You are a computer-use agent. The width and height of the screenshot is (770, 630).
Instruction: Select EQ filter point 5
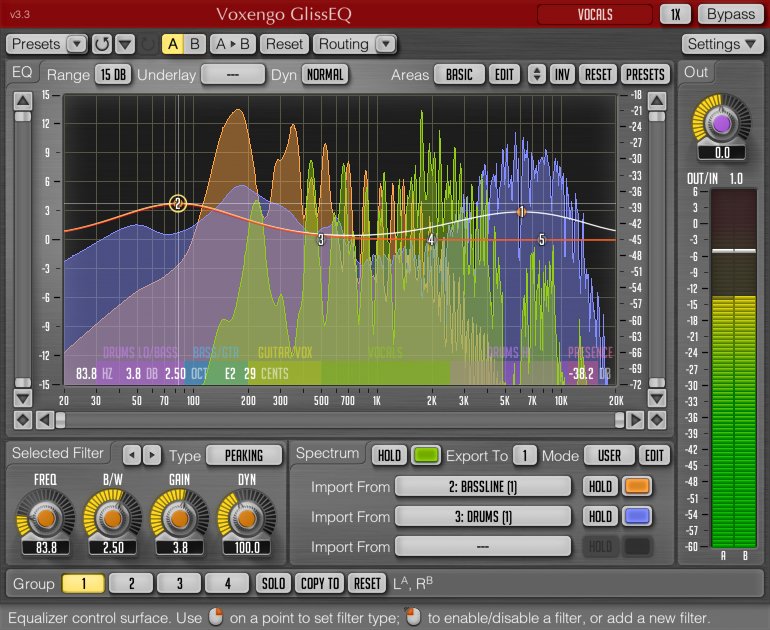click(x=542, y=240)
